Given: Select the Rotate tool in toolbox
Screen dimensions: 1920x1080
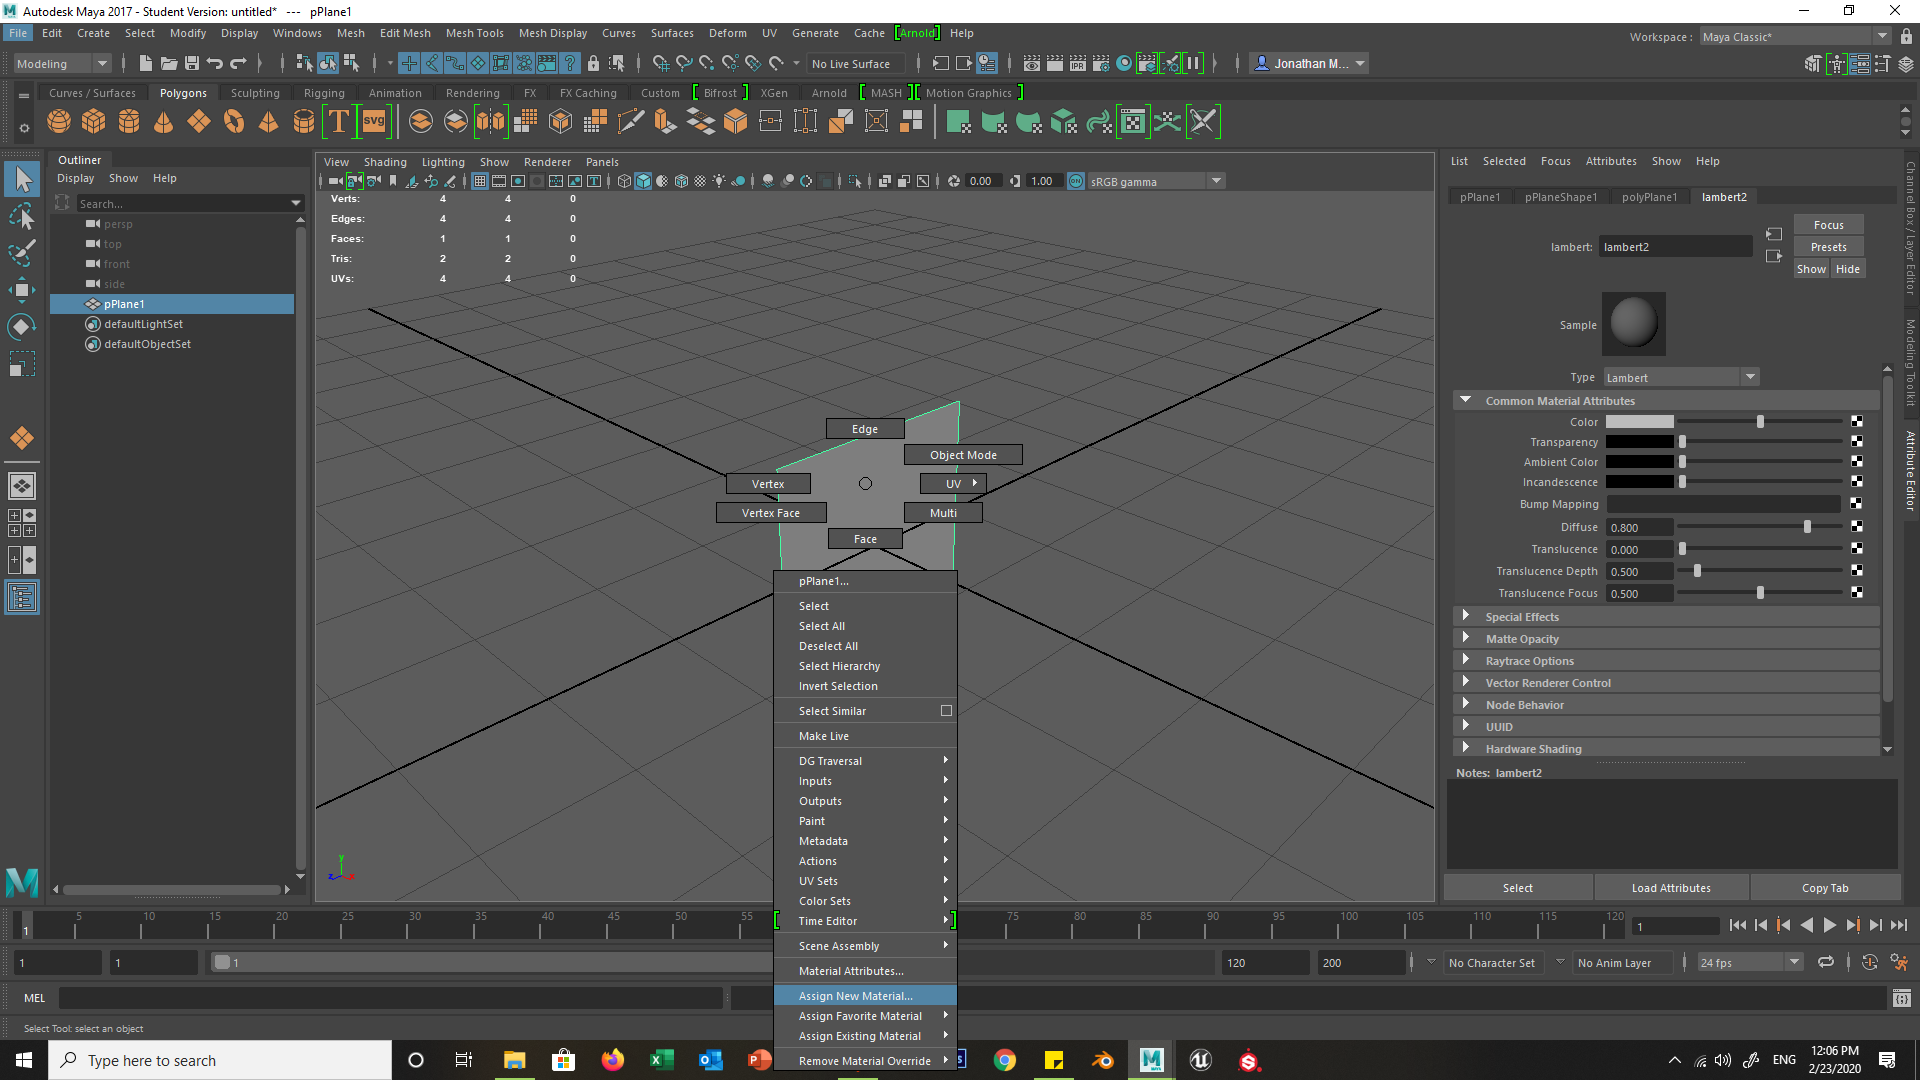Looking at the screenshot, I should 21,327.
